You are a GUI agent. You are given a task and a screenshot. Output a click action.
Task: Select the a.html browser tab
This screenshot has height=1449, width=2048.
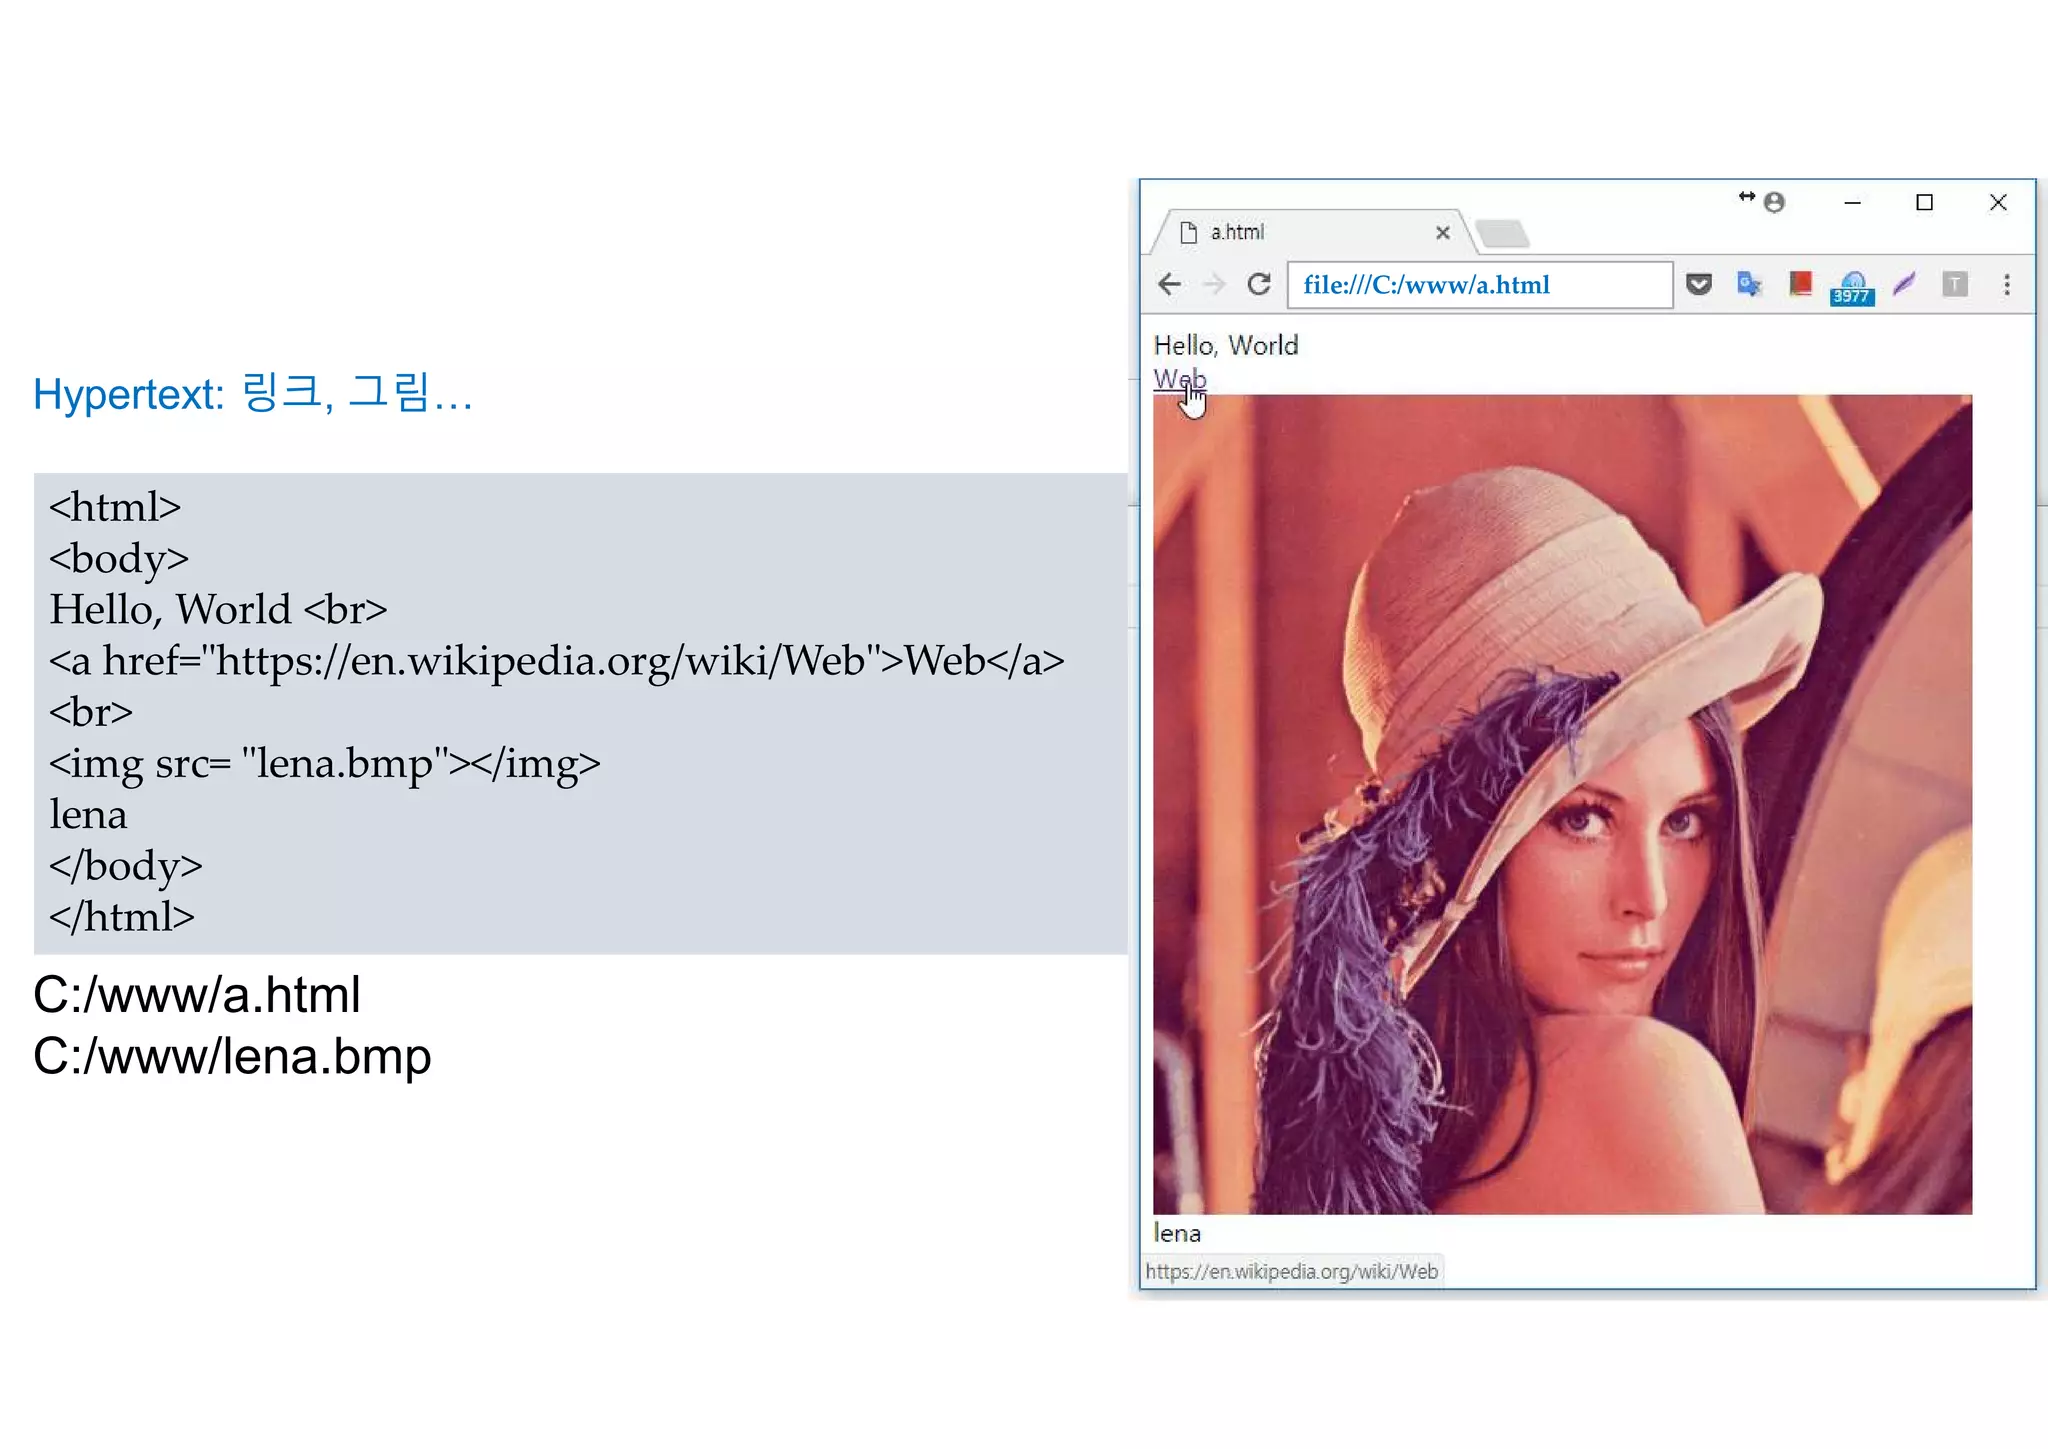[1315, 232]
